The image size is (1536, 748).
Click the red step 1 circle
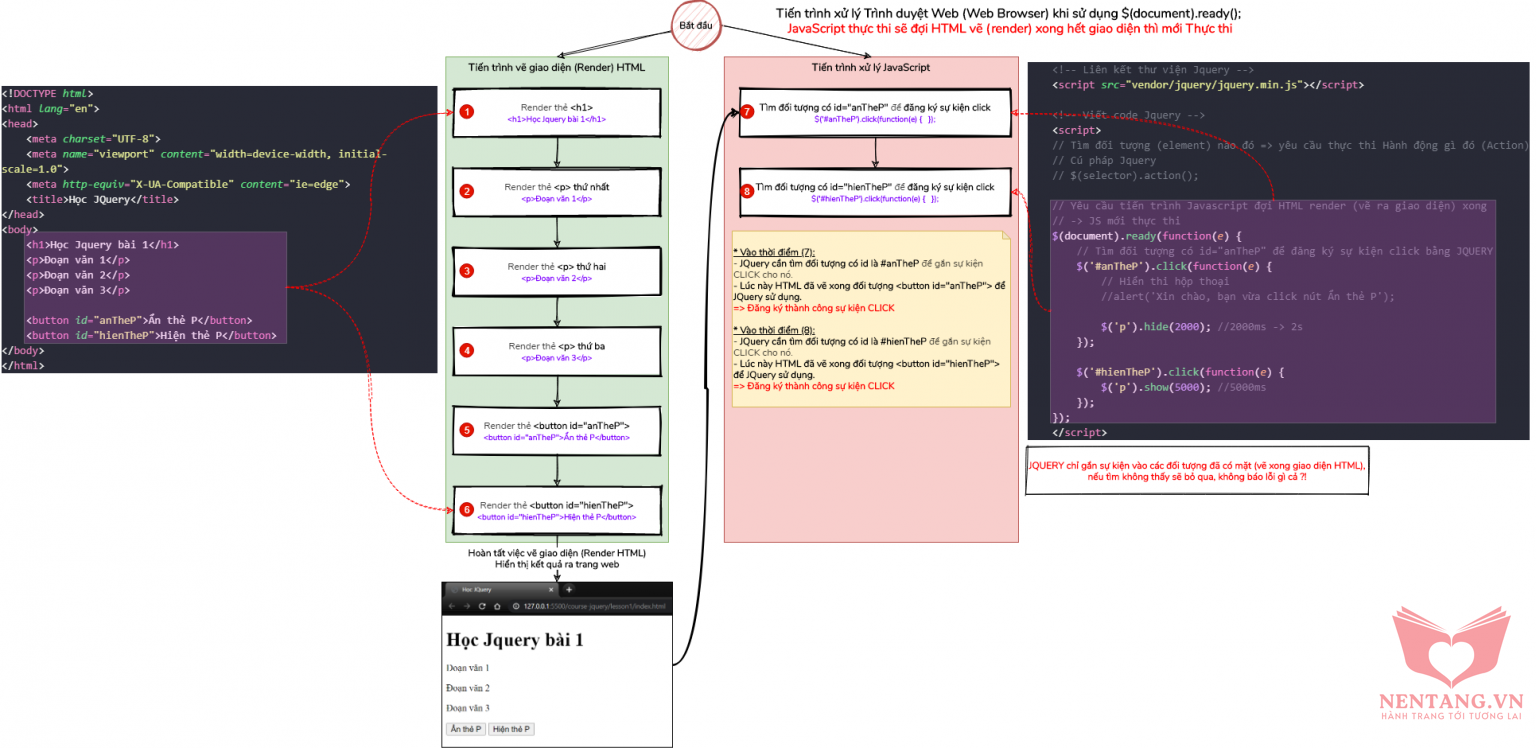click(466, 112)
